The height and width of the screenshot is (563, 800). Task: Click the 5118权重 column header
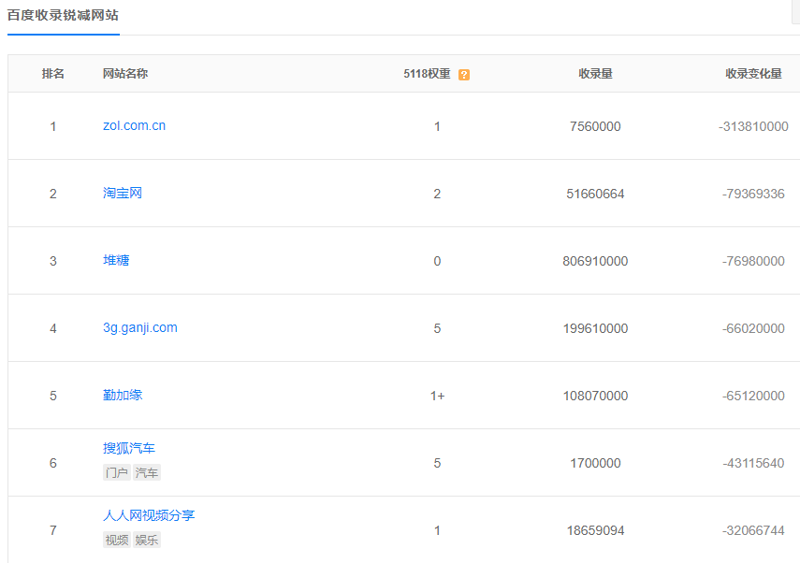pos(427,74)
